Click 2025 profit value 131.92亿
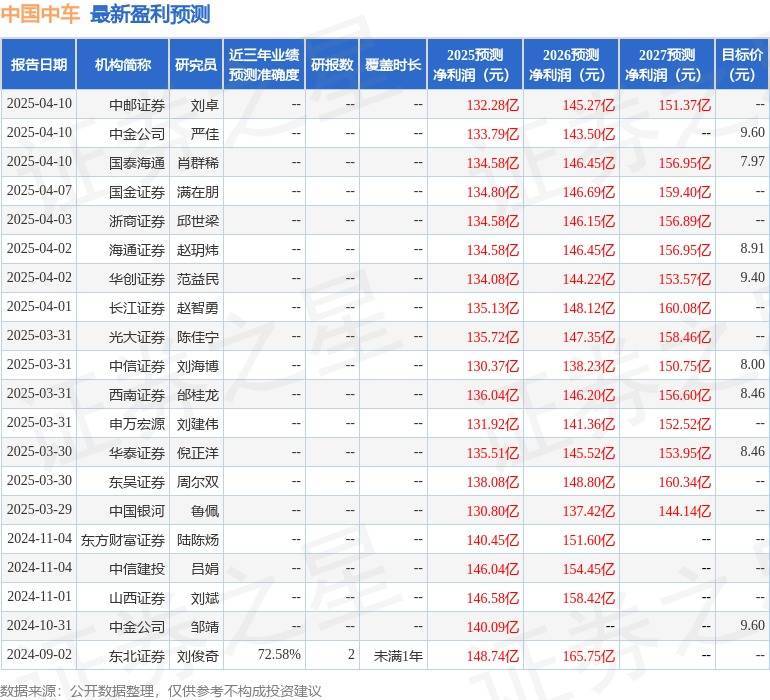This screenshot has width=770, height=700. pos(493,423)
